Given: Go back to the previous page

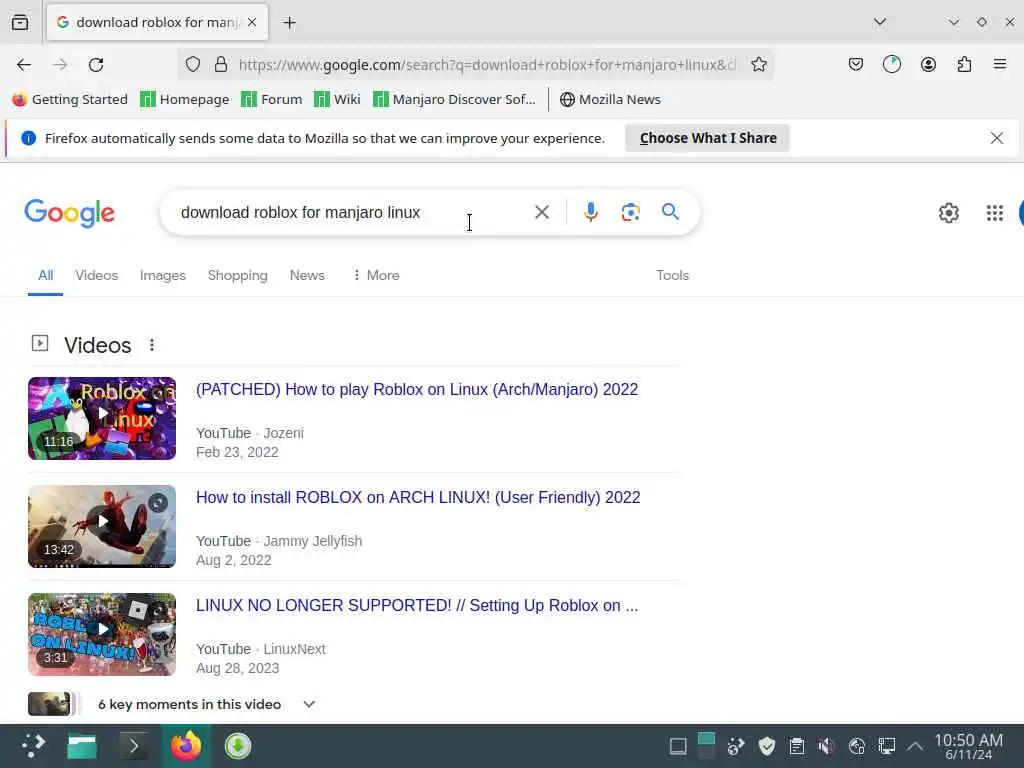Looking at the screenshot, I should tap(24, 65).
